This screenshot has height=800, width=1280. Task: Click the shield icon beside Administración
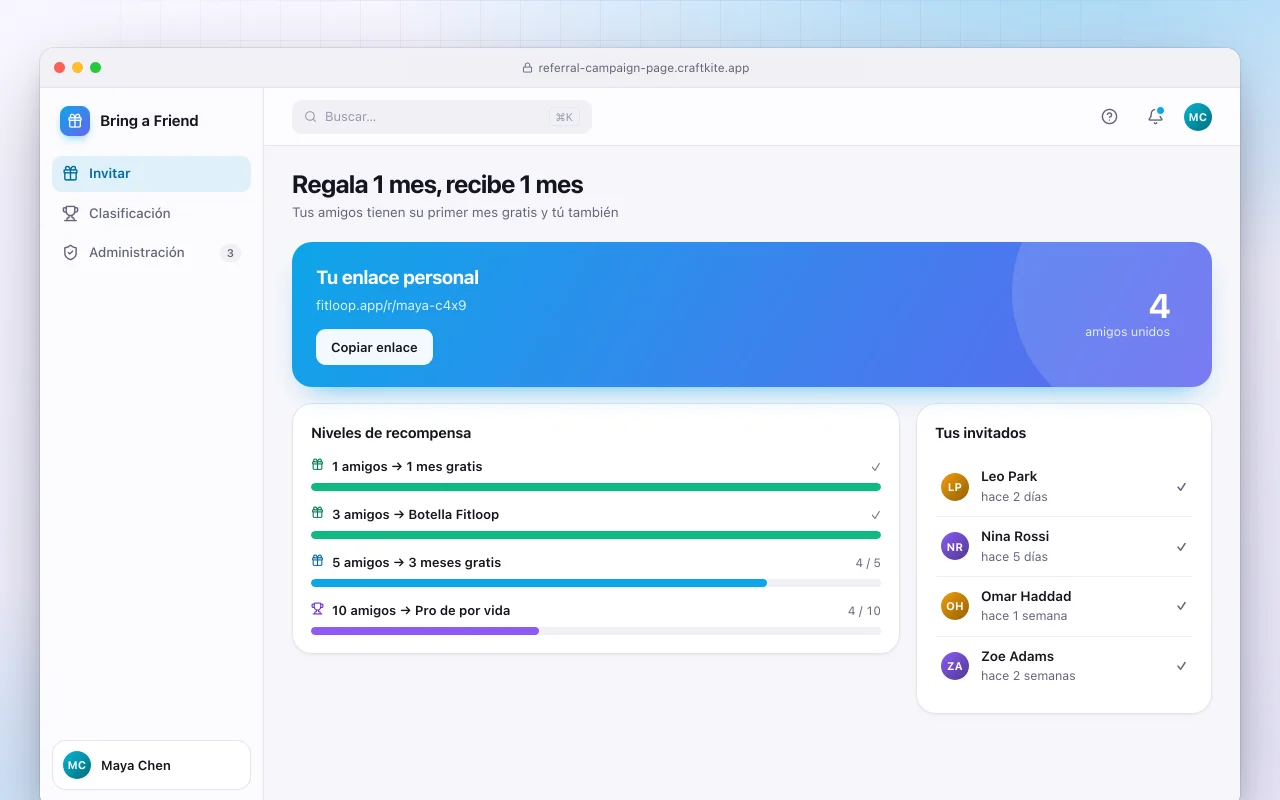(70, 253)
